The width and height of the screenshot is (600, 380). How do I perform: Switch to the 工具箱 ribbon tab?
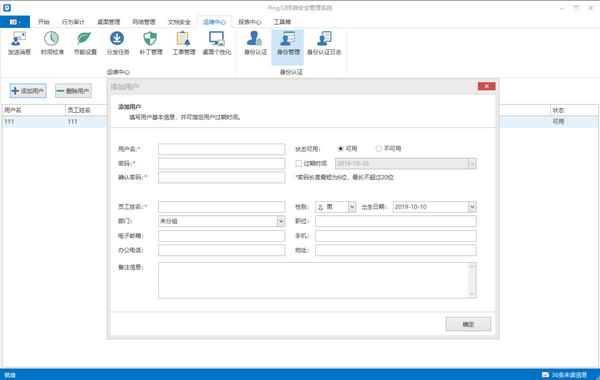[282, 22]
